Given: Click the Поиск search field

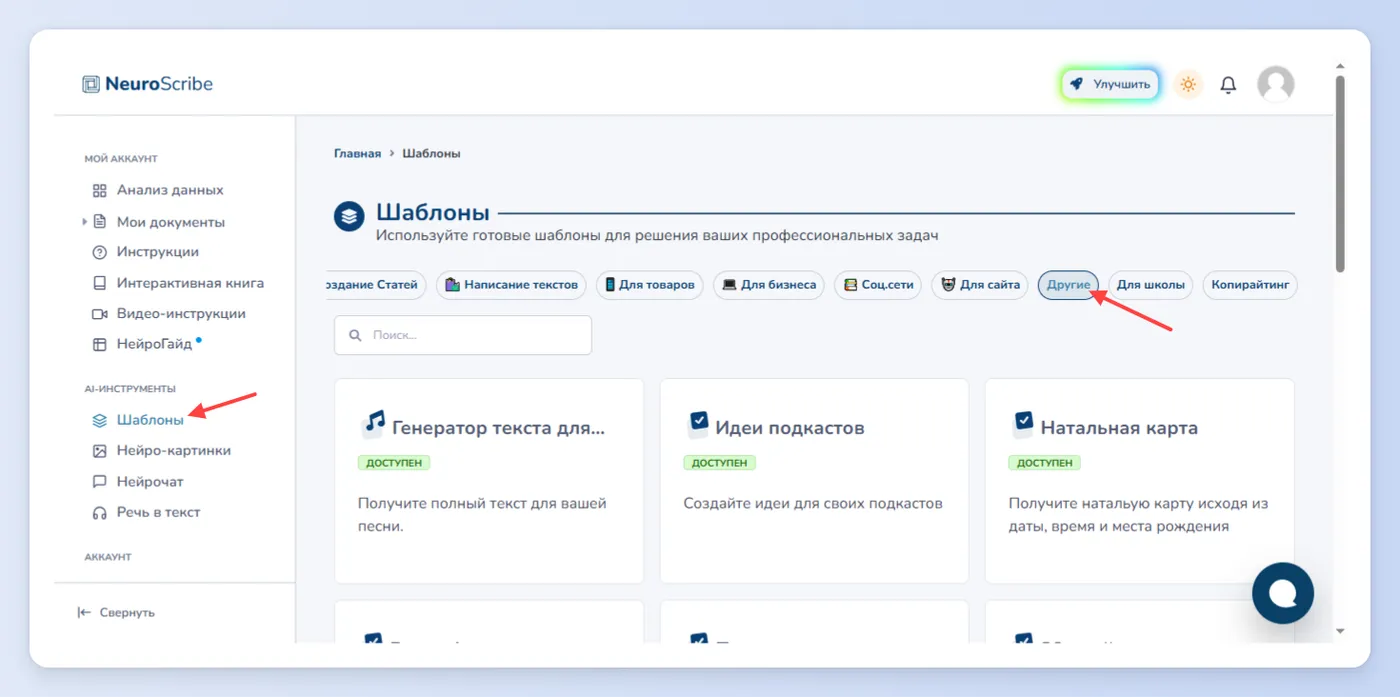Looking at the screenshot, I should 463,335.
